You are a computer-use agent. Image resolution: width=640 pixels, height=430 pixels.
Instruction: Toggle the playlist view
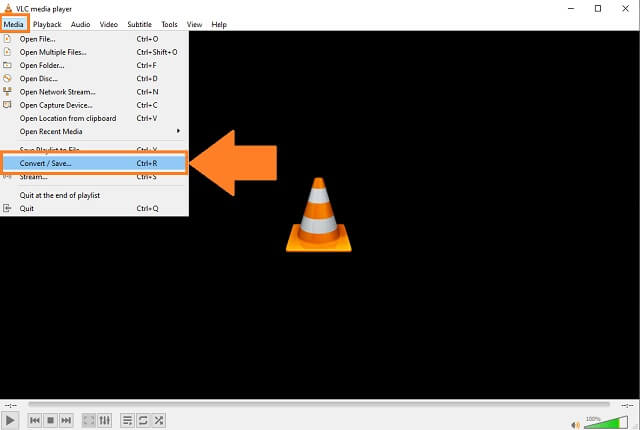(127, 420)
